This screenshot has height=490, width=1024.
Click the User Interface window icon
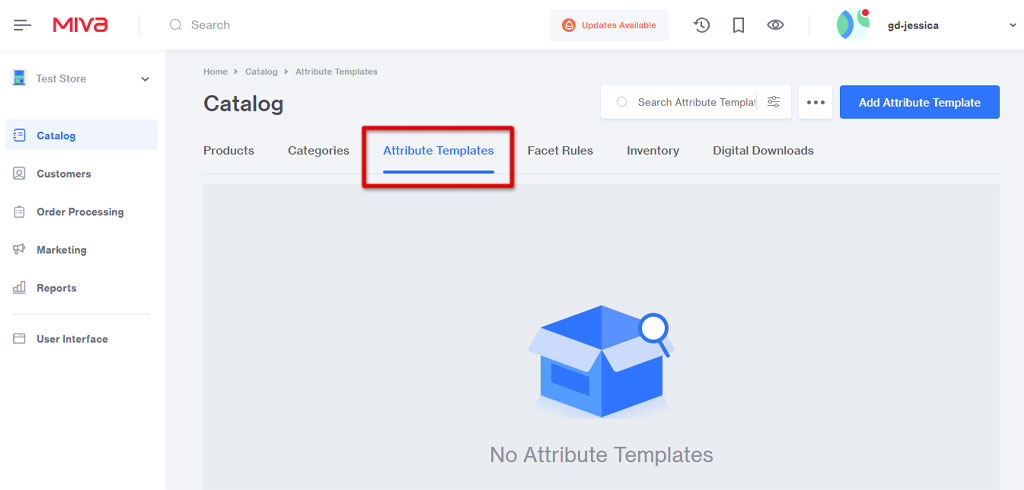click(19, 338)
